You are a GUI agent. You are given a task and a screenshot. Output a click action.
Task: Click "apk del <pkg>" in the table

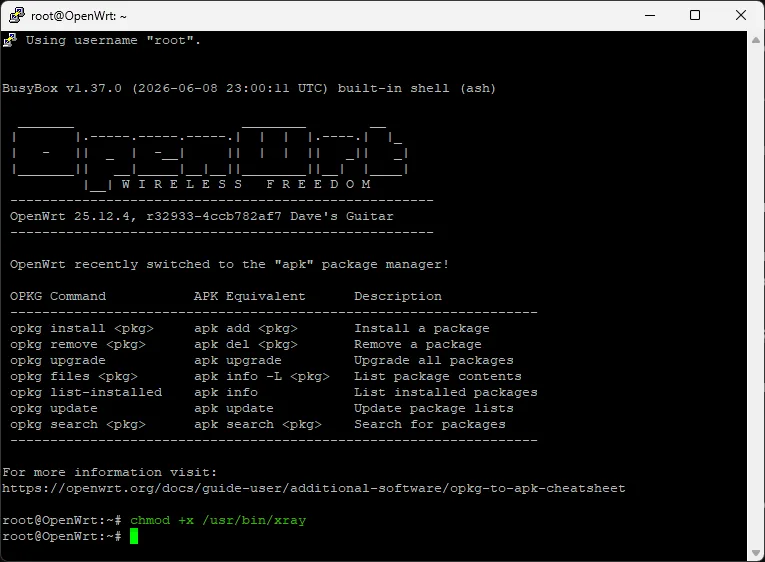tap(246, 344)
